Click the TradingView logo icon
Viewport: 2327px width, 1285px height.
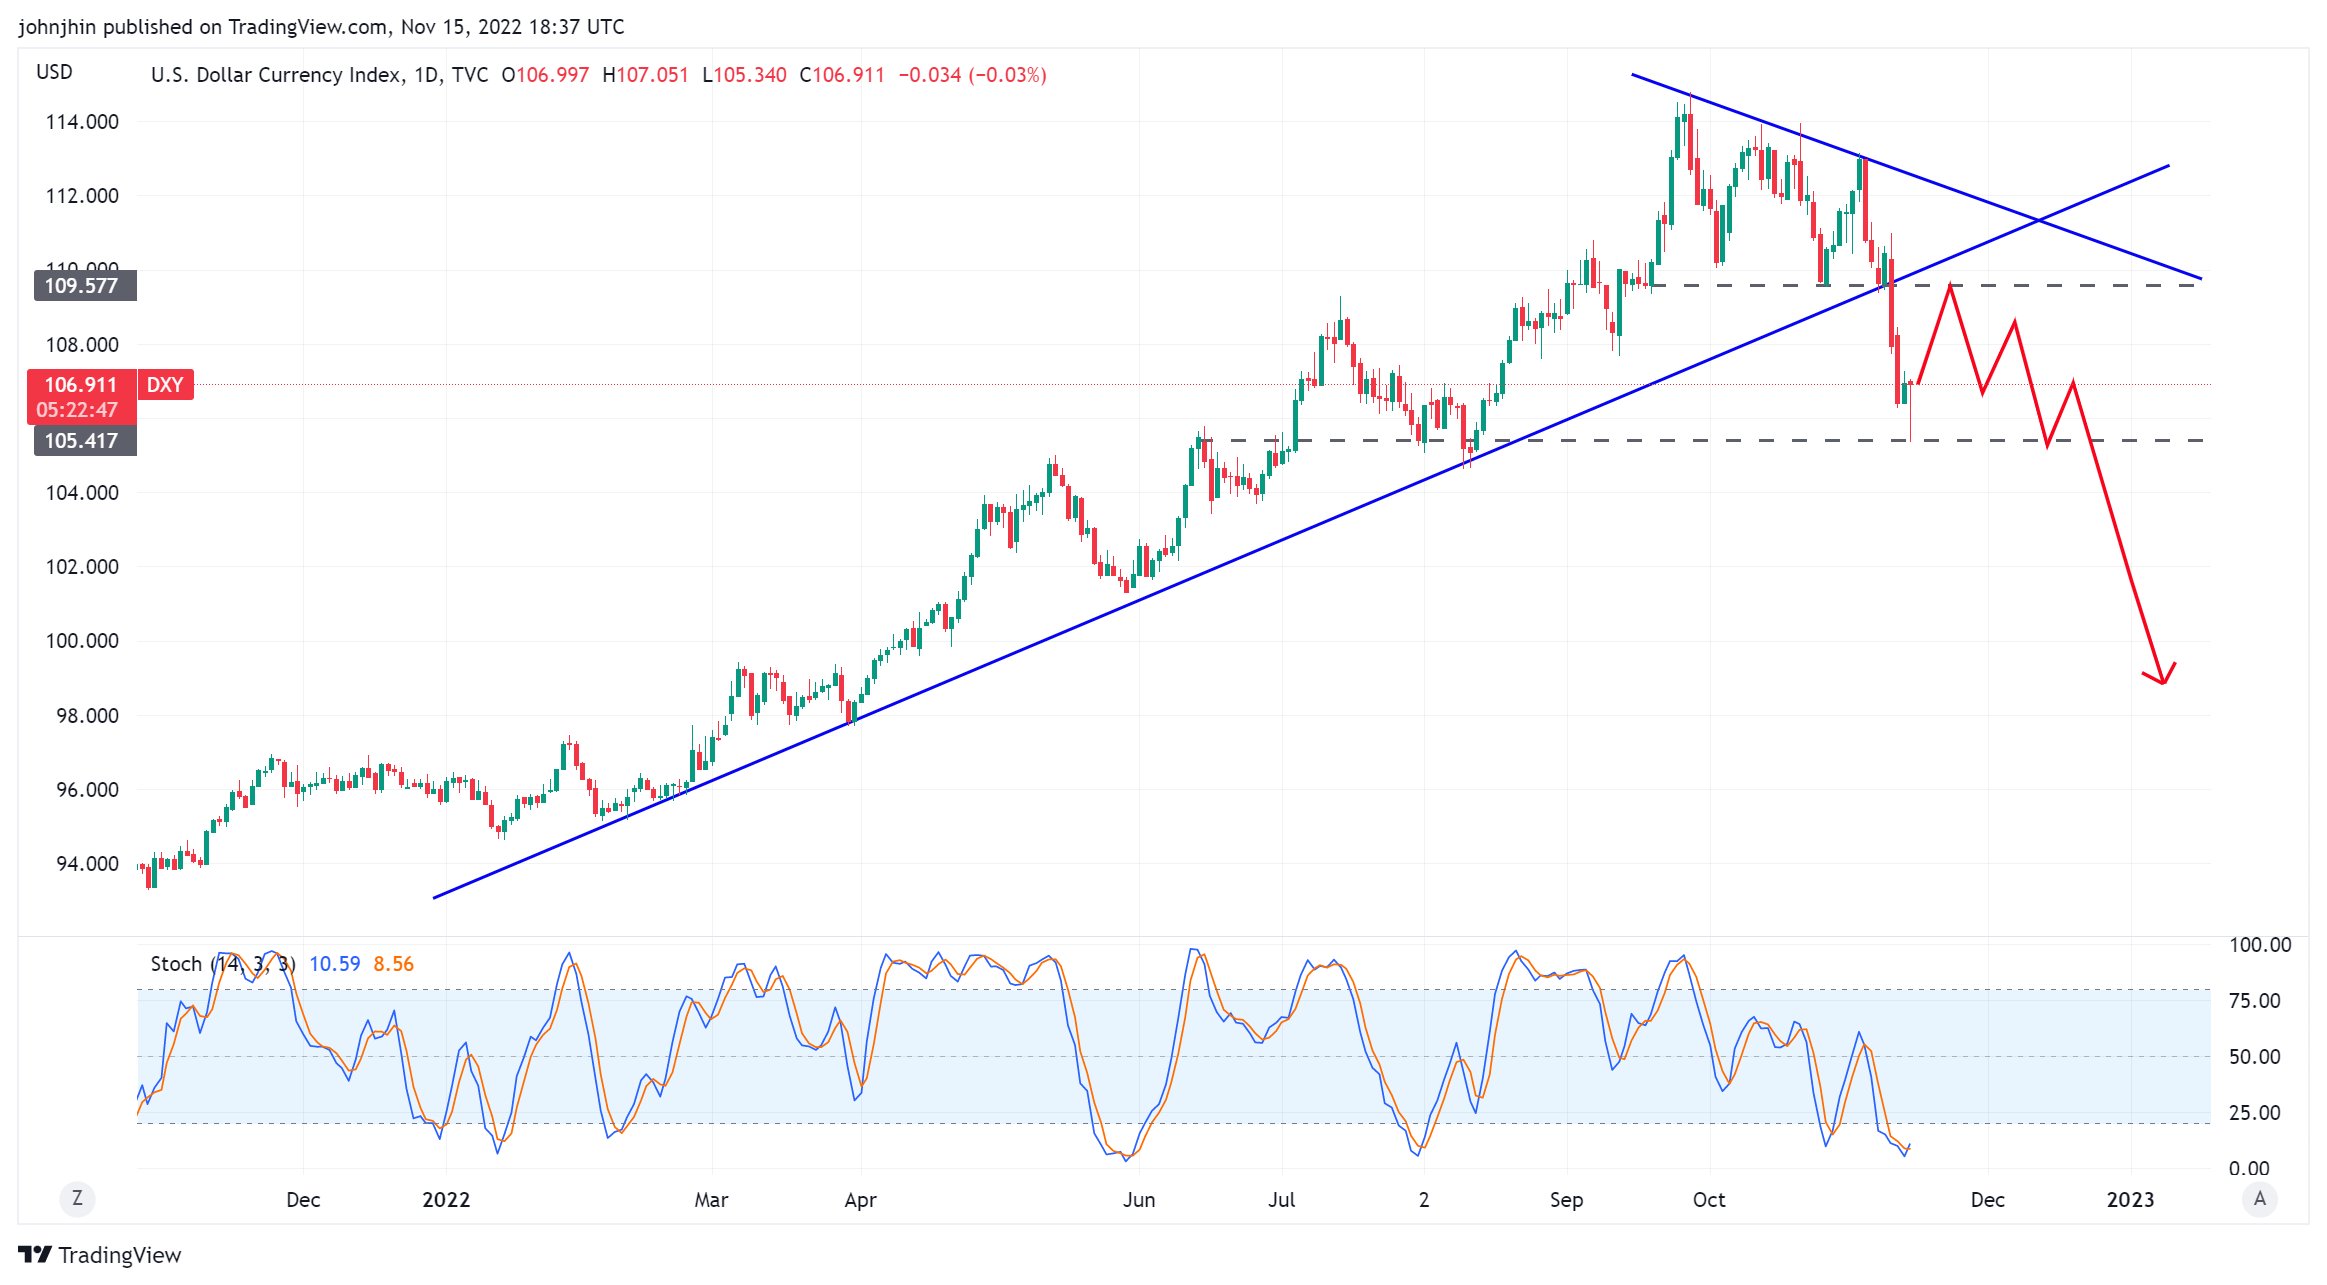pos(34,1255)
